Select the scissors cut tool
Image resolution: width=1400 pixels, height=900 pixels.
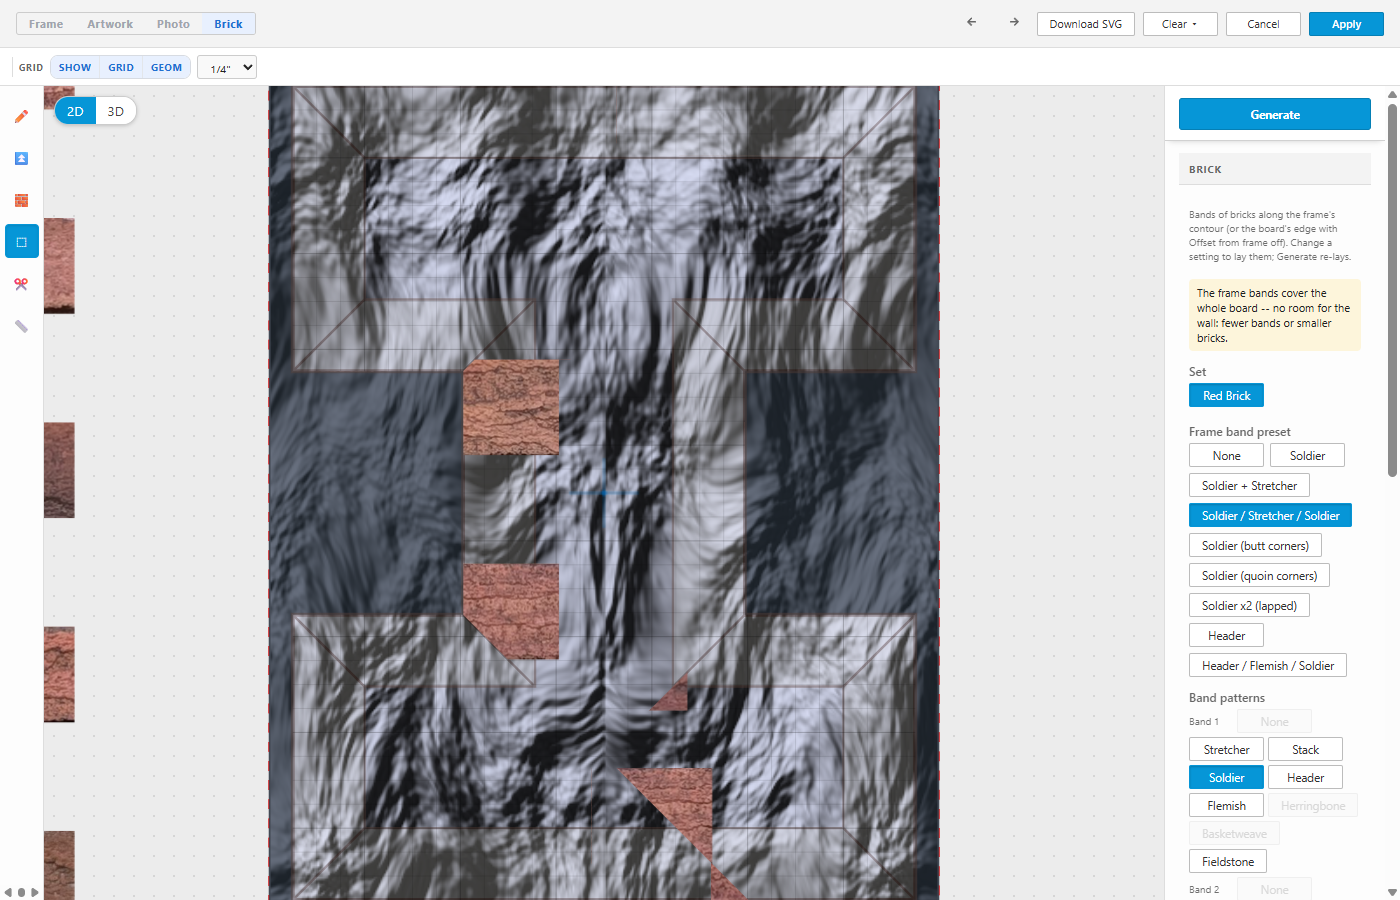click(21, 284)
